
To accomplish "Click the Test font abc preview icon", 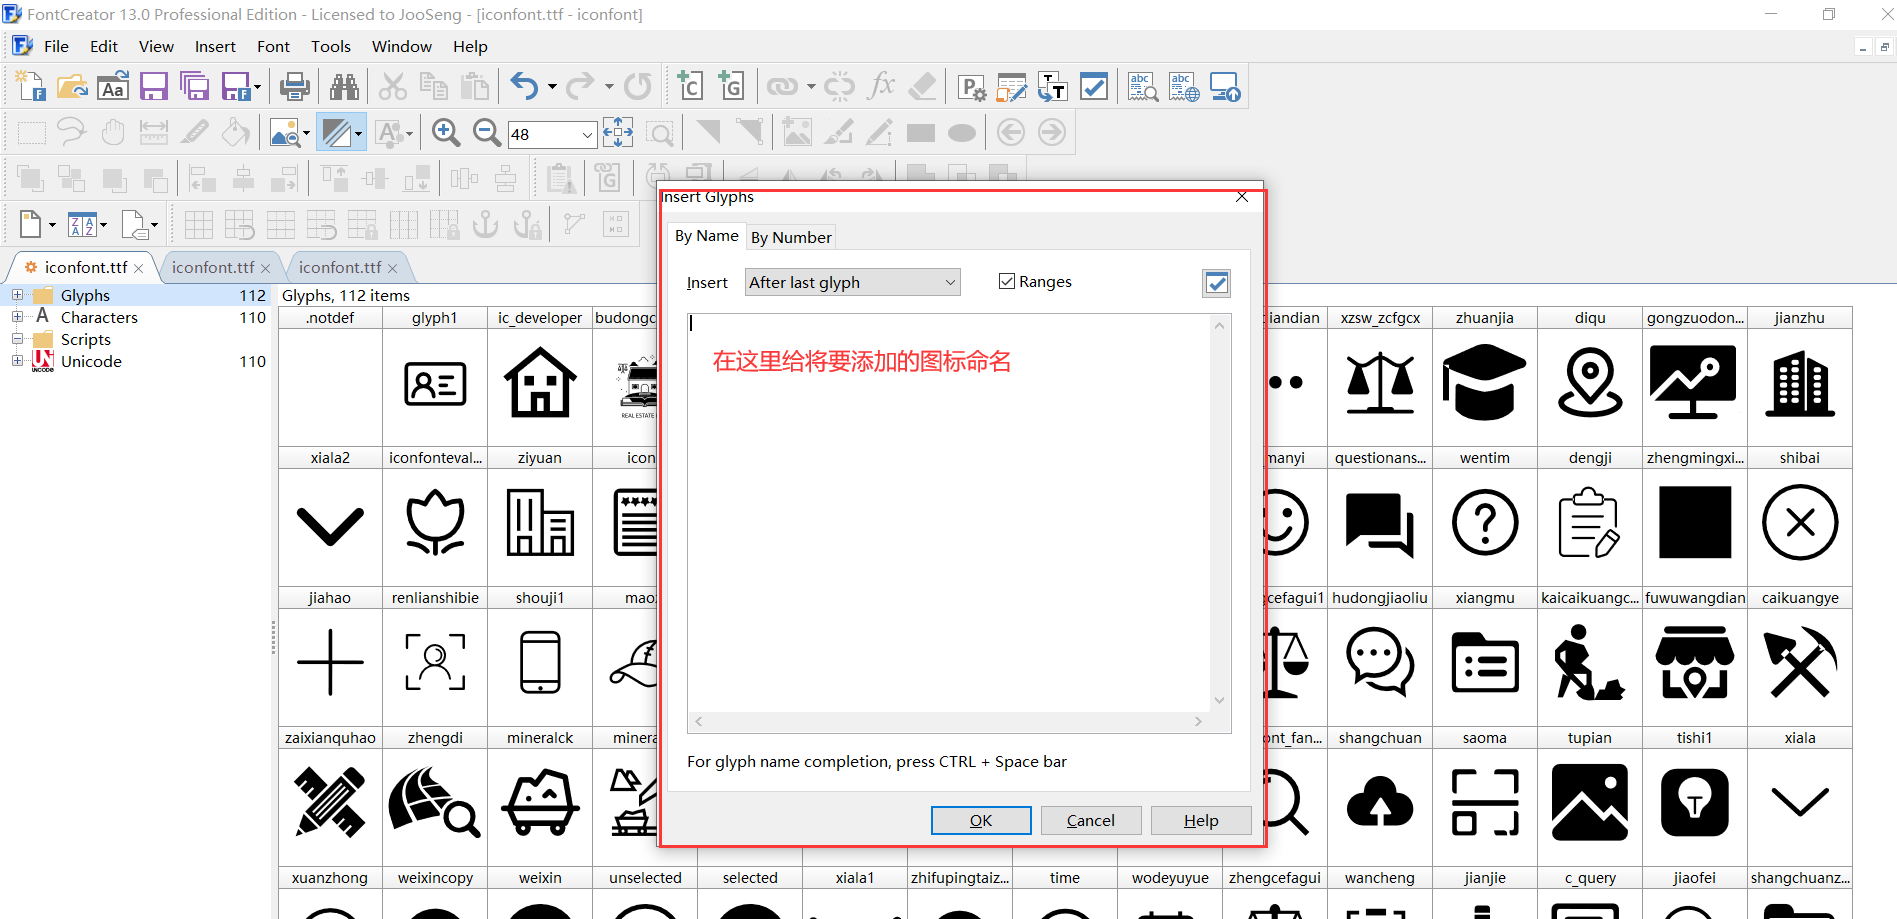I will pos(1143,87).
